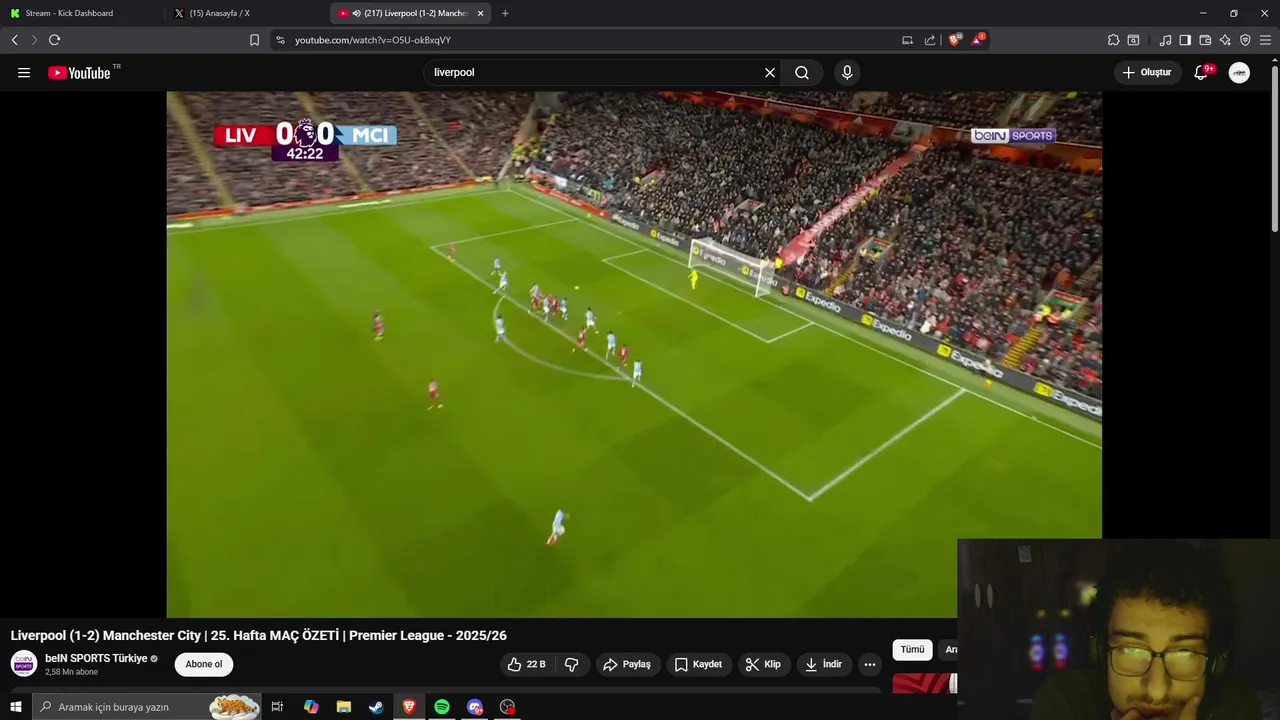Download the video with İndir
Image resolution: width=1280 pixels, height=720 pixels.
click(824, 664)
